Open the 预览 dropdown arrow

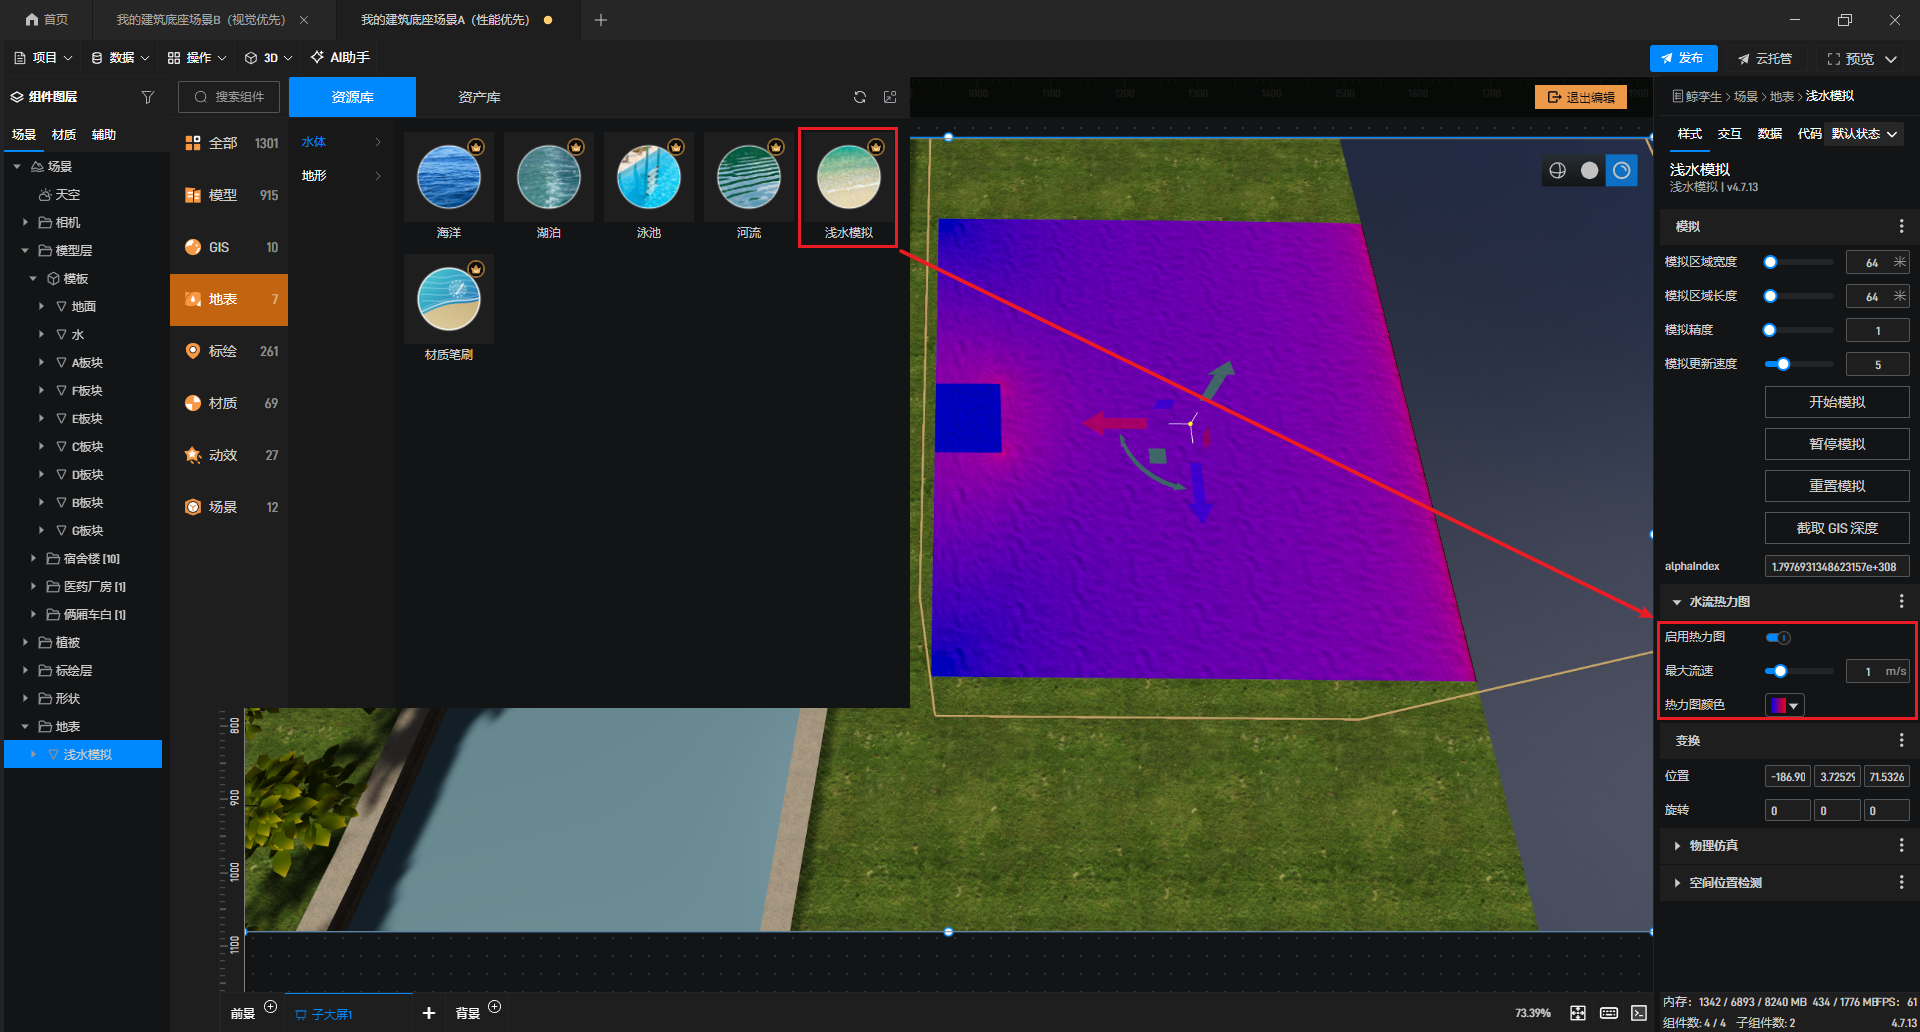[x=1891, y=59]
